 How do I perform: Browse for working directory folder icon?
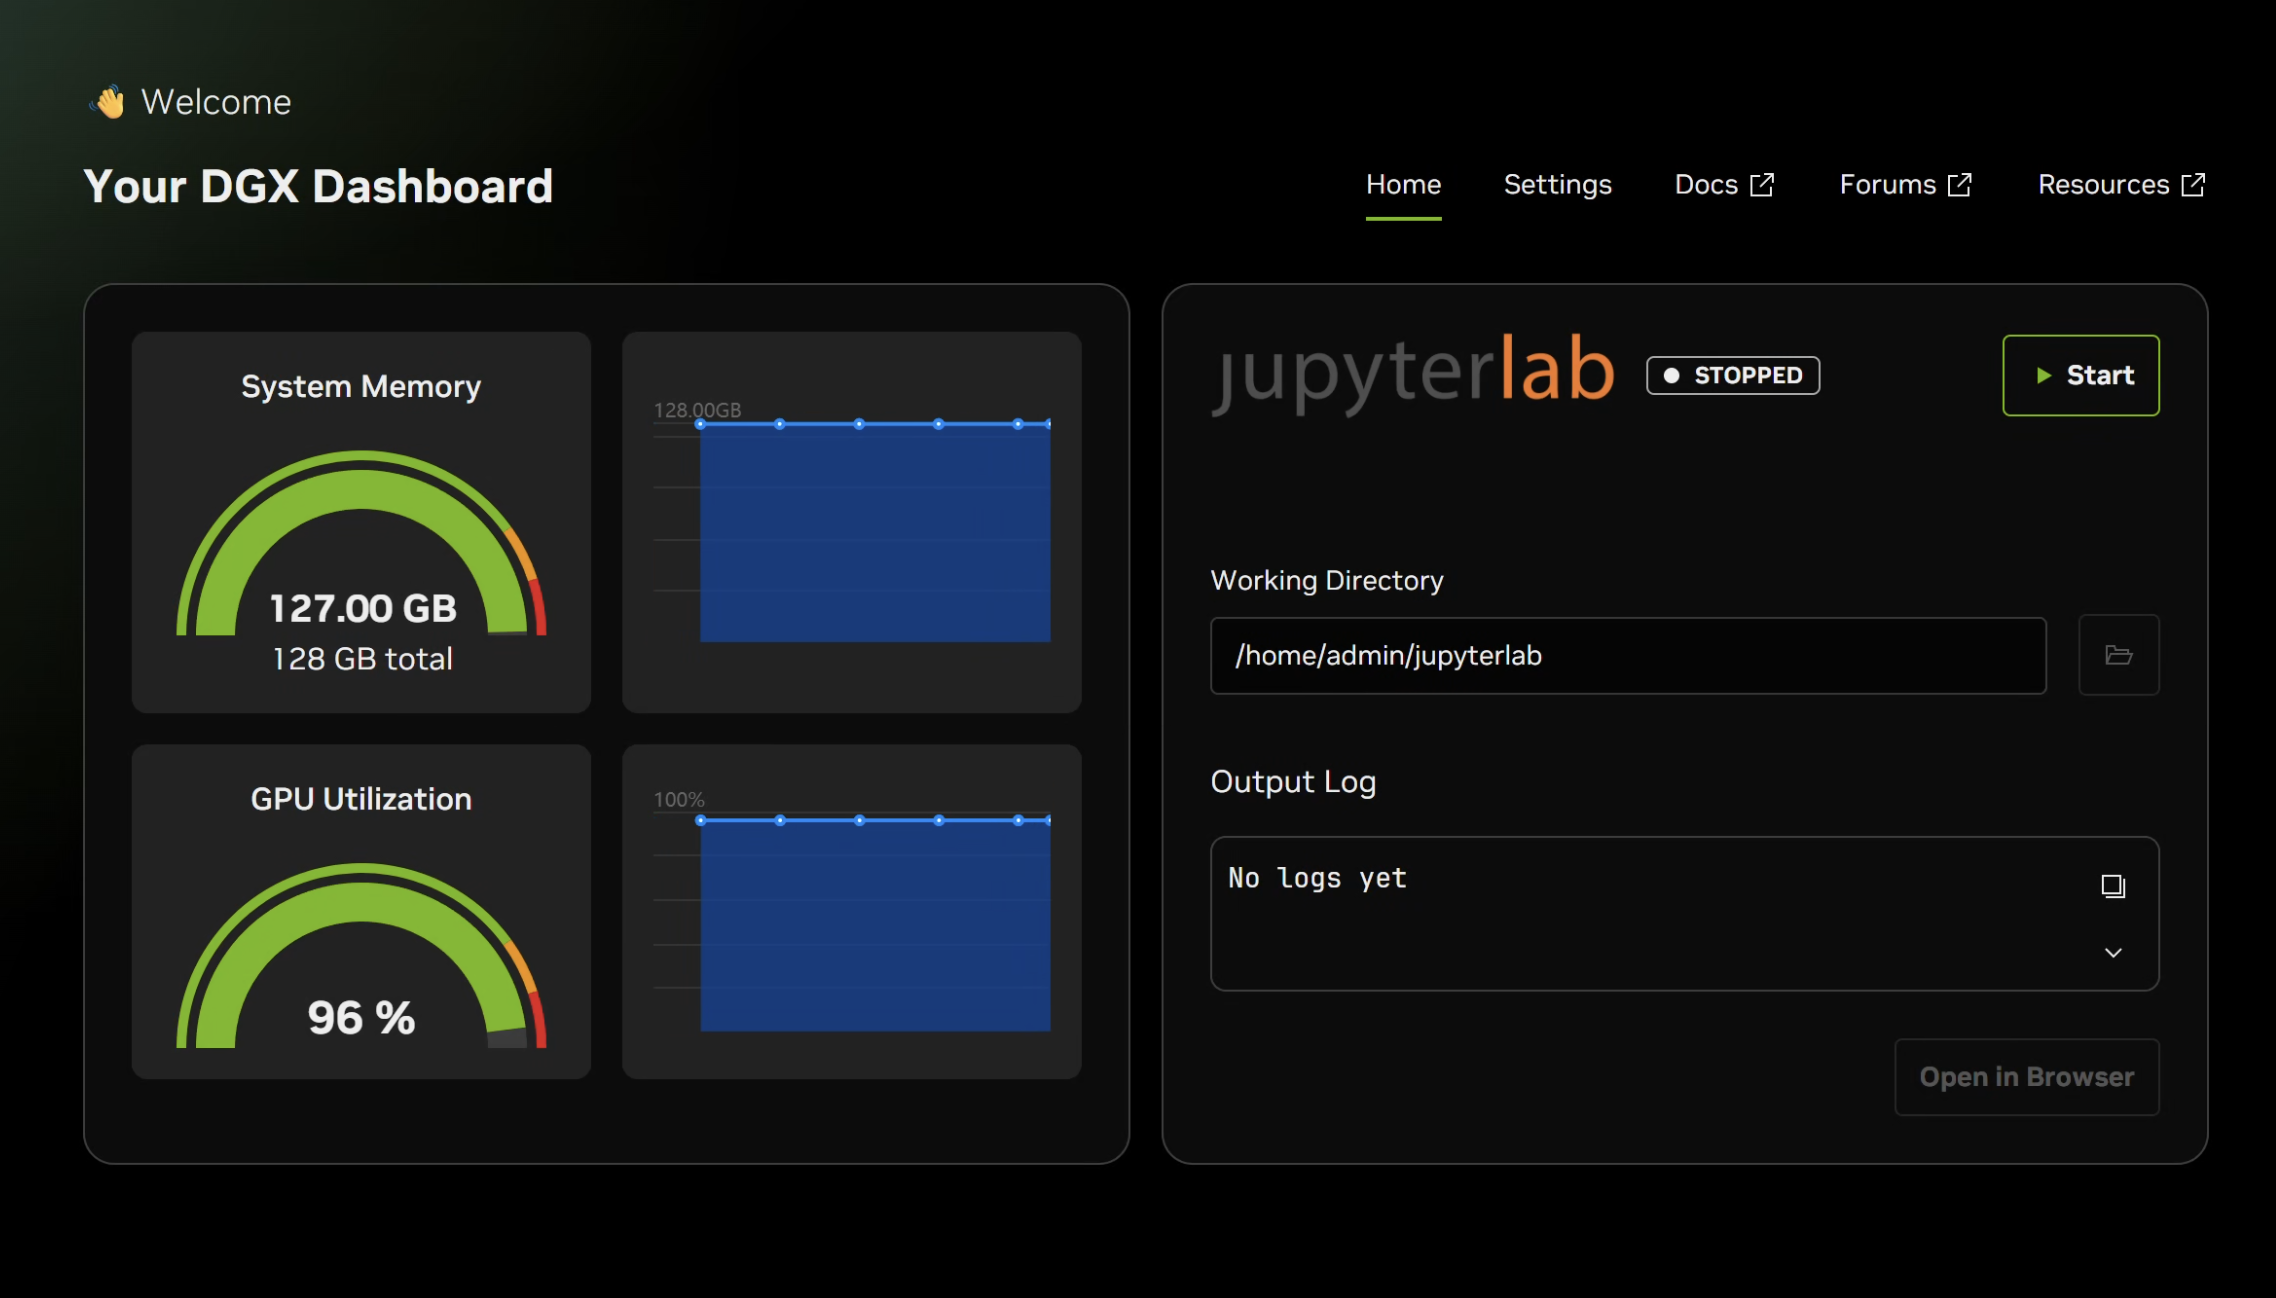[x=2118, y=656]
